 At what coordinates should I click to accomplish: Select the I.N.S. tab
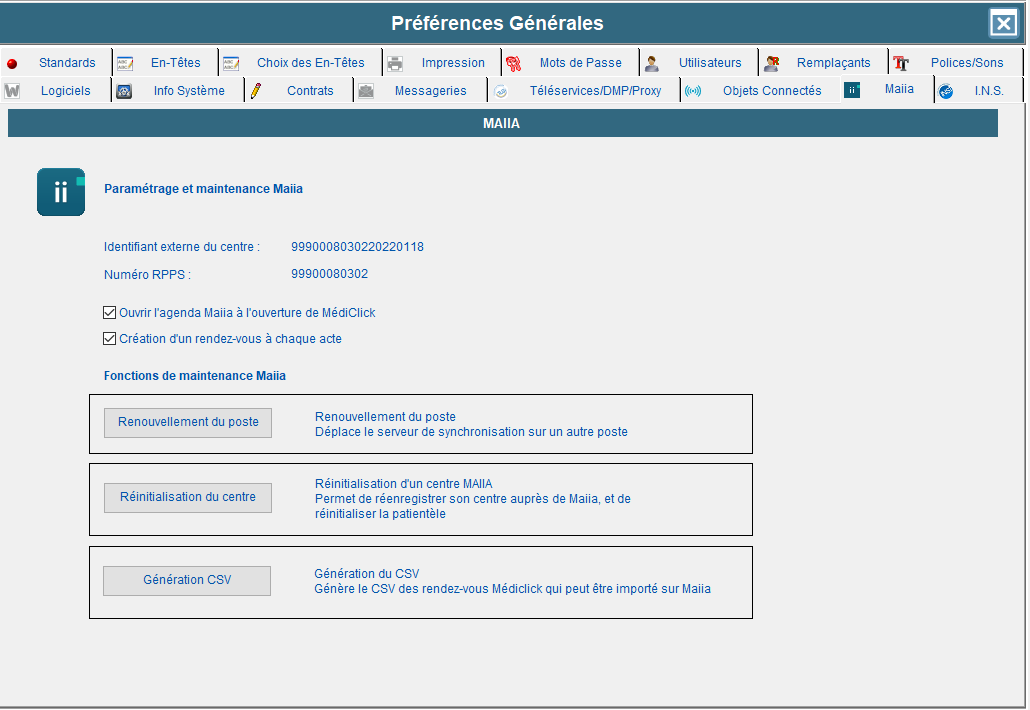pyautogui.click(x=988, y=91)
